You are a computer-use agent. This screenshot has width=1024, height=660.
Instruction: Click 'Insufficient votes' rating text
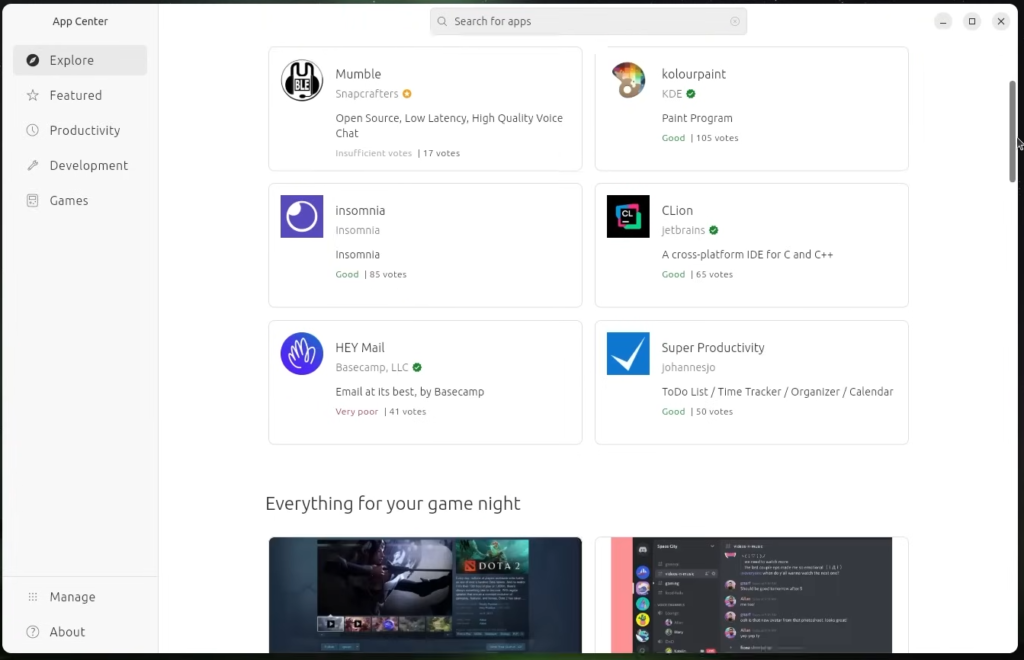coord(374,153)
